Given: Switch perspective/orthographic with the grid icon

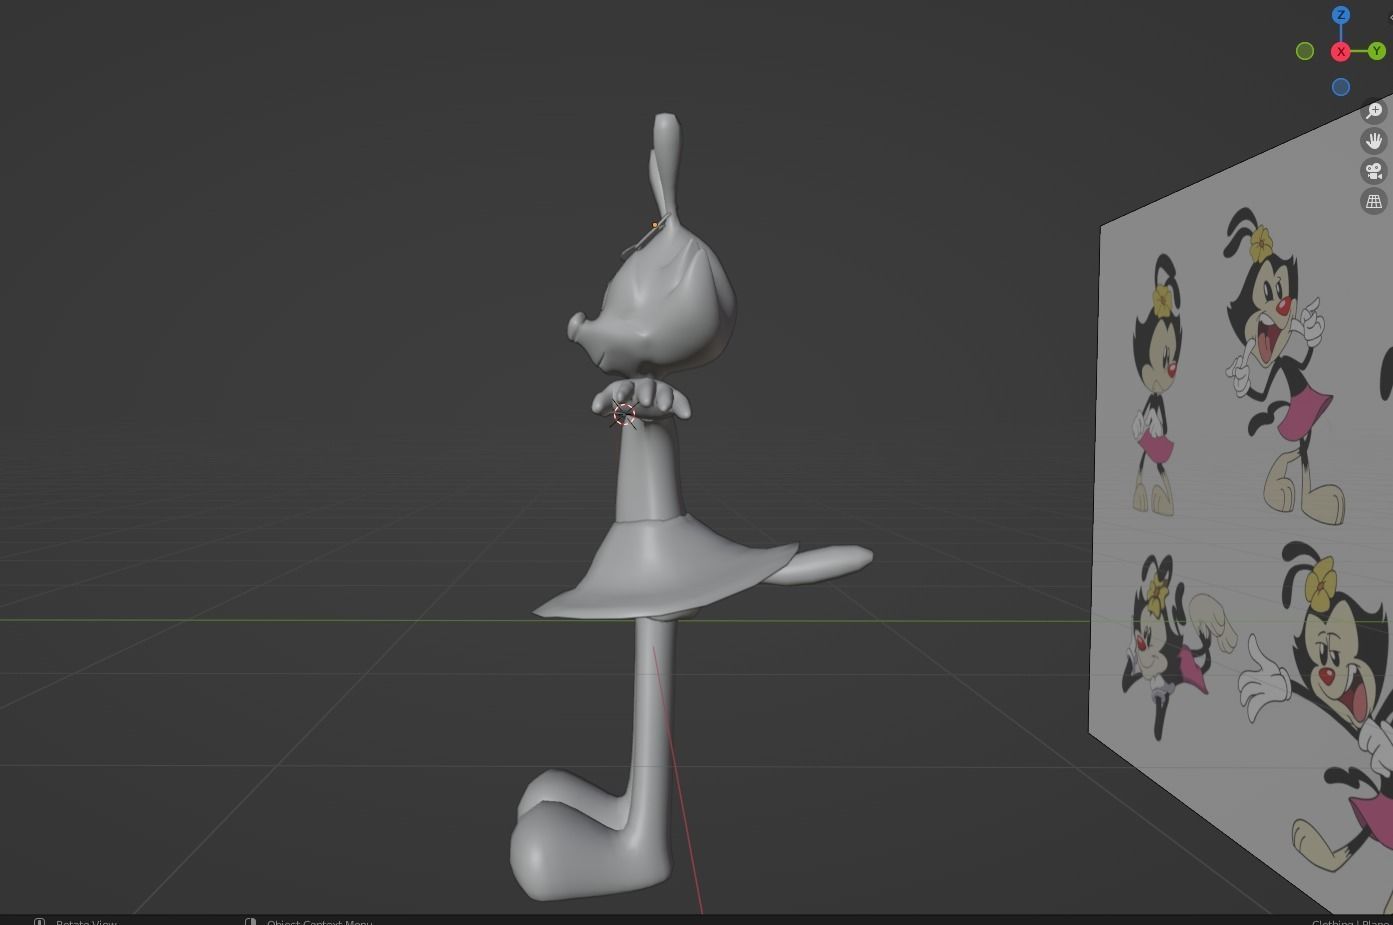Looking at the screenshot, I should pyautogui.click(x=1374, y=201).
